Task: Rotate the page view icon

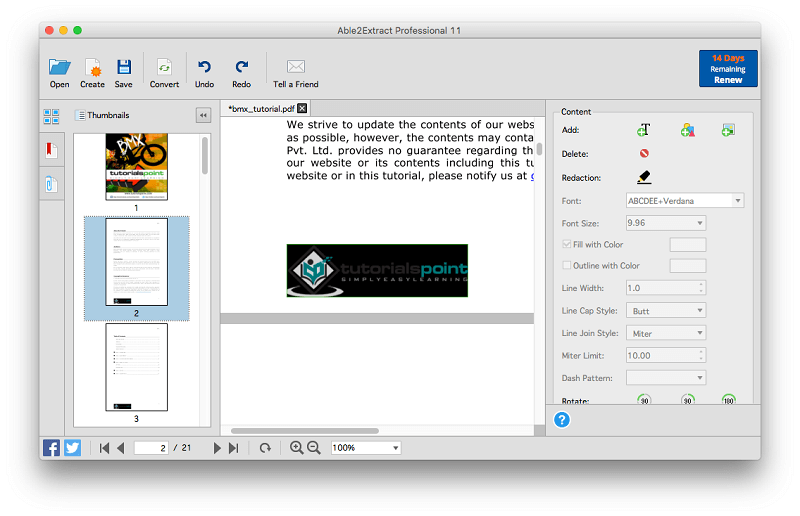Action: point(265,448)
